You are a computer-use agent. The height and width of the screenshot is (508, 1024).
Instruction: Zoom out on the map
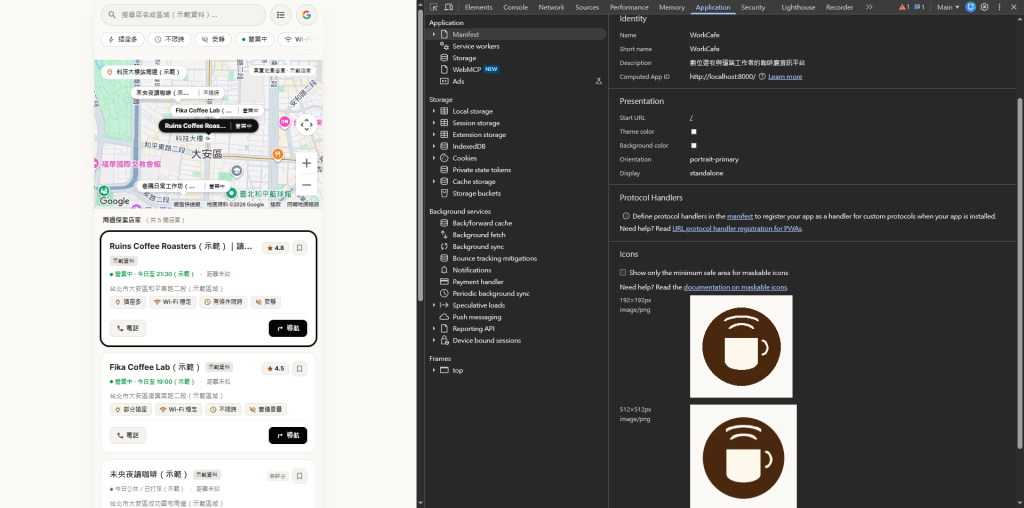tap(306, 185)
